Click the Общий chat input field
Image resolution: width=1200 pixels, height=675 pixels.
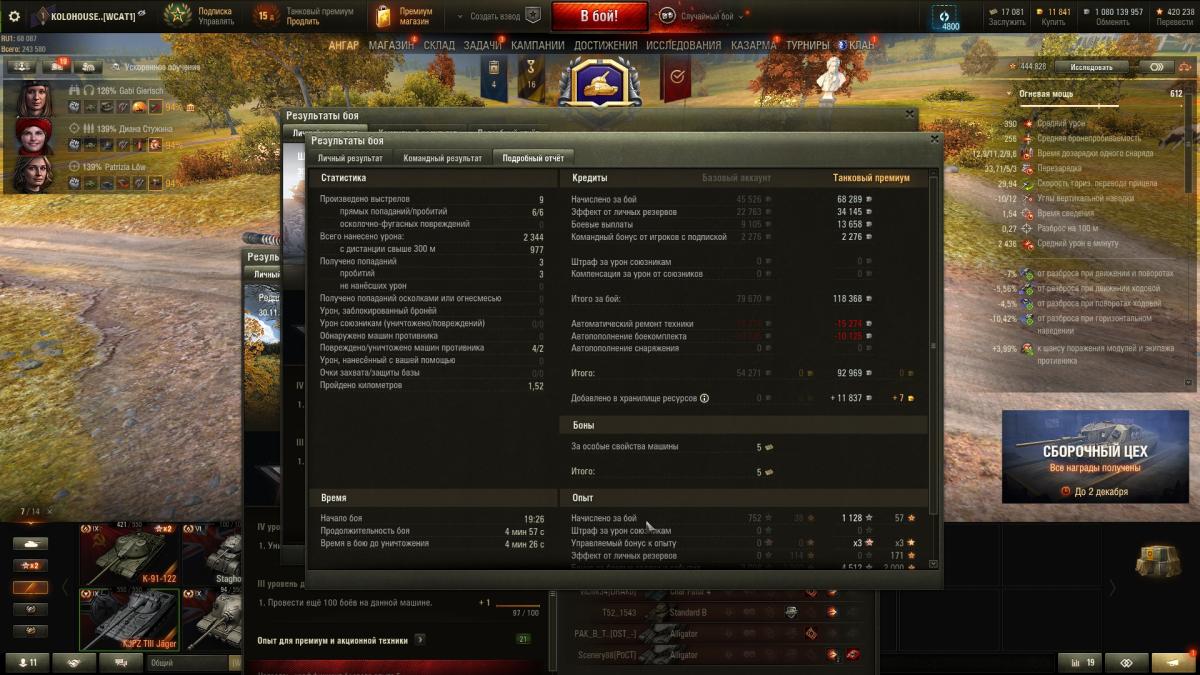click(188, 663)
